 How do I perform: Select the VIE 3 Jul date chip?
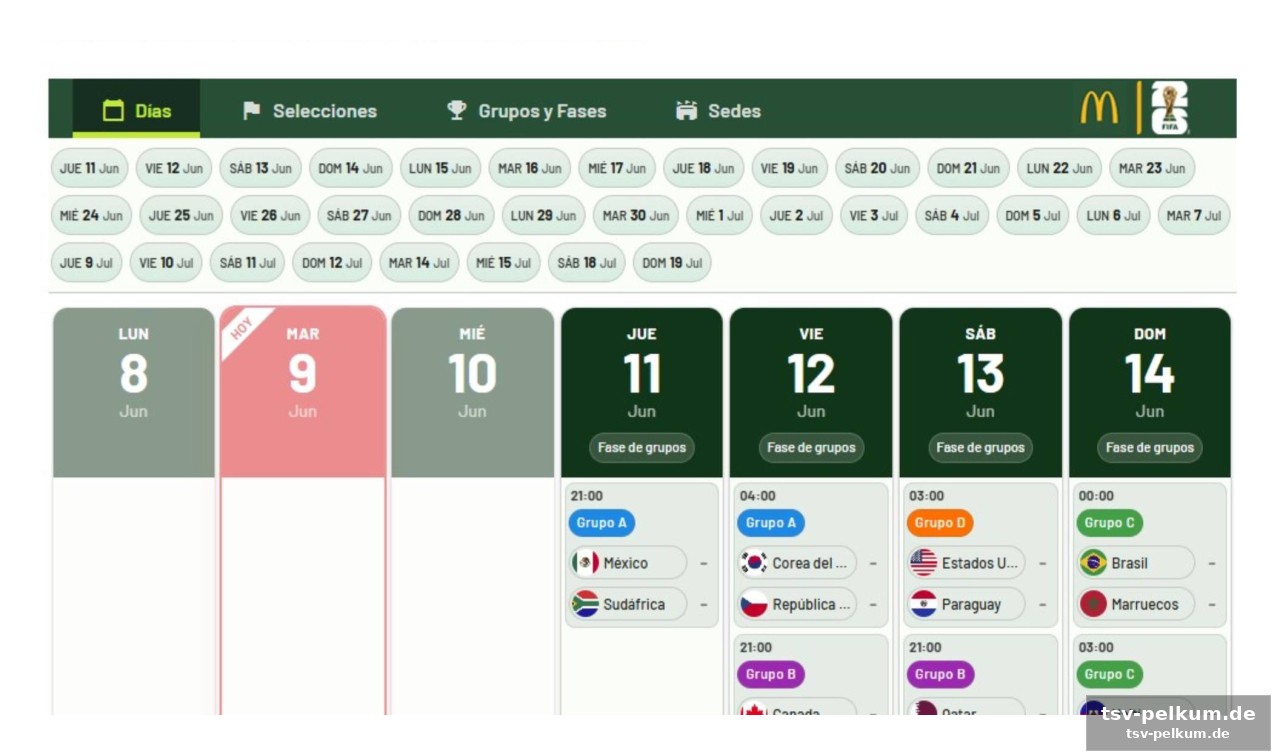pyautogui.click(x=873, y=215)
